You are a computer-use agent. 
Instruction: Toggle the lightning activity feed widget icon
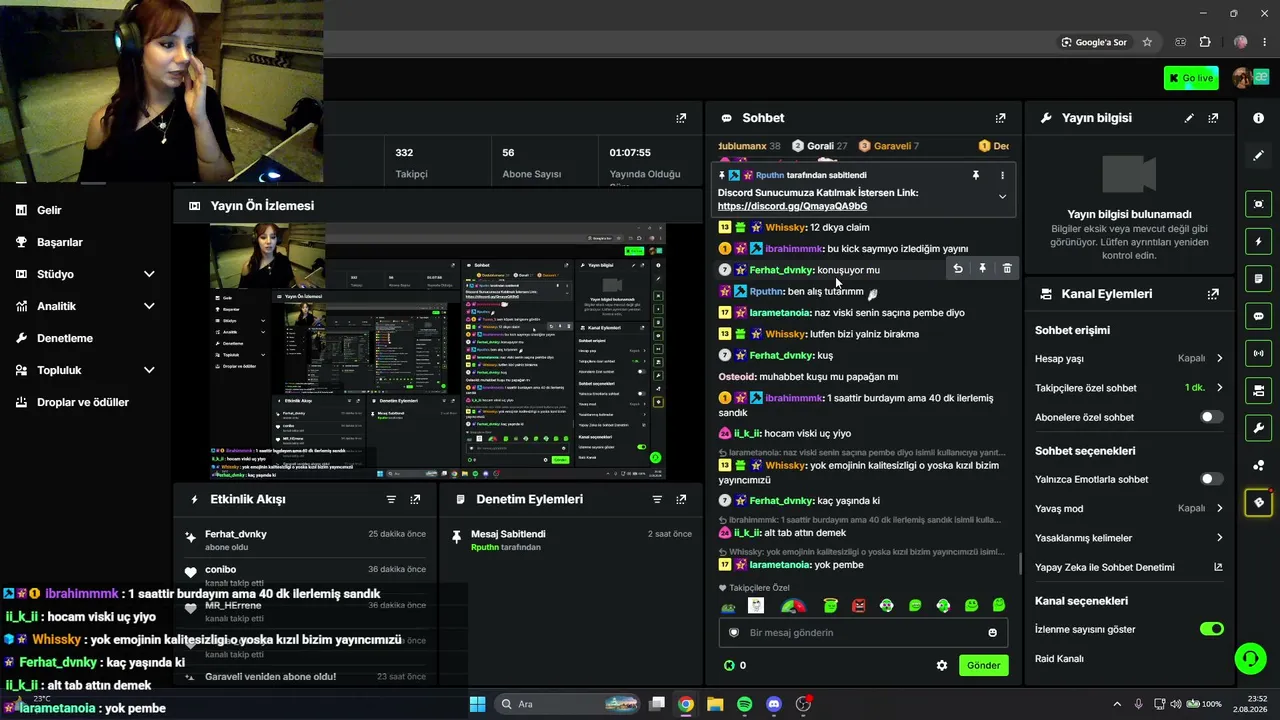1258,241
